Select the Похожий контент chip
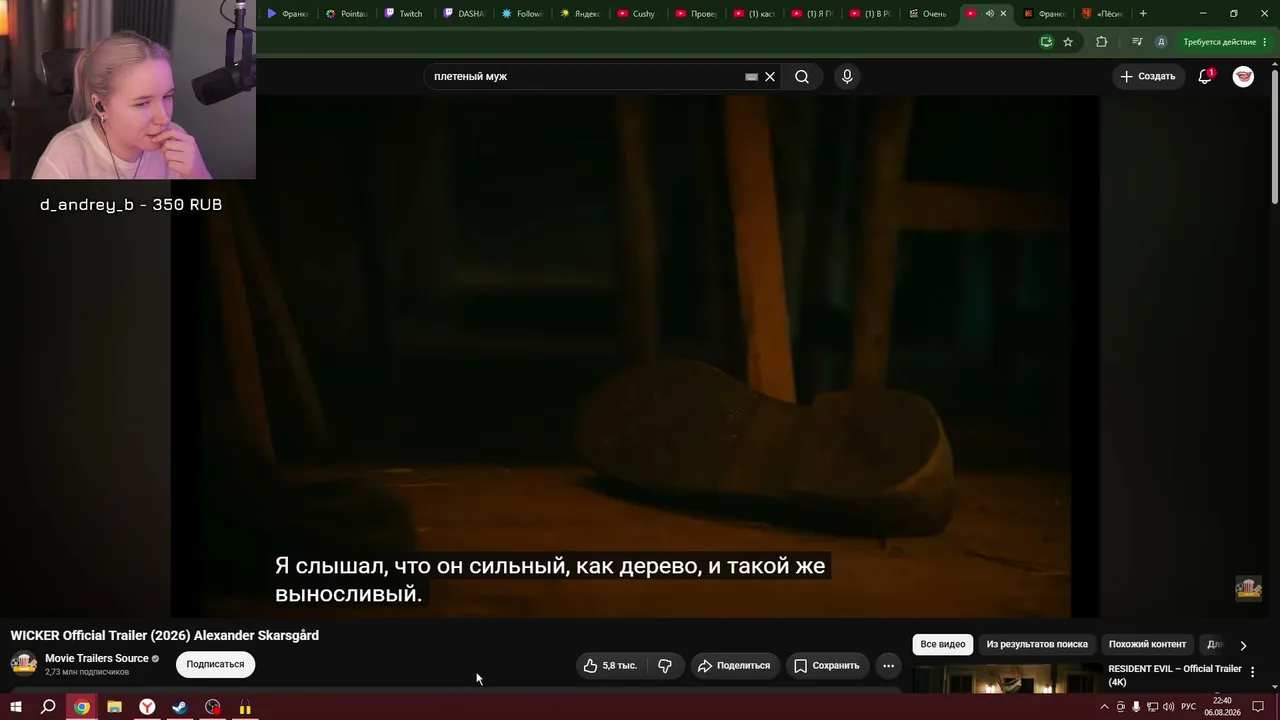Viewport: 1280px width, 720px height. point(1147,645)
